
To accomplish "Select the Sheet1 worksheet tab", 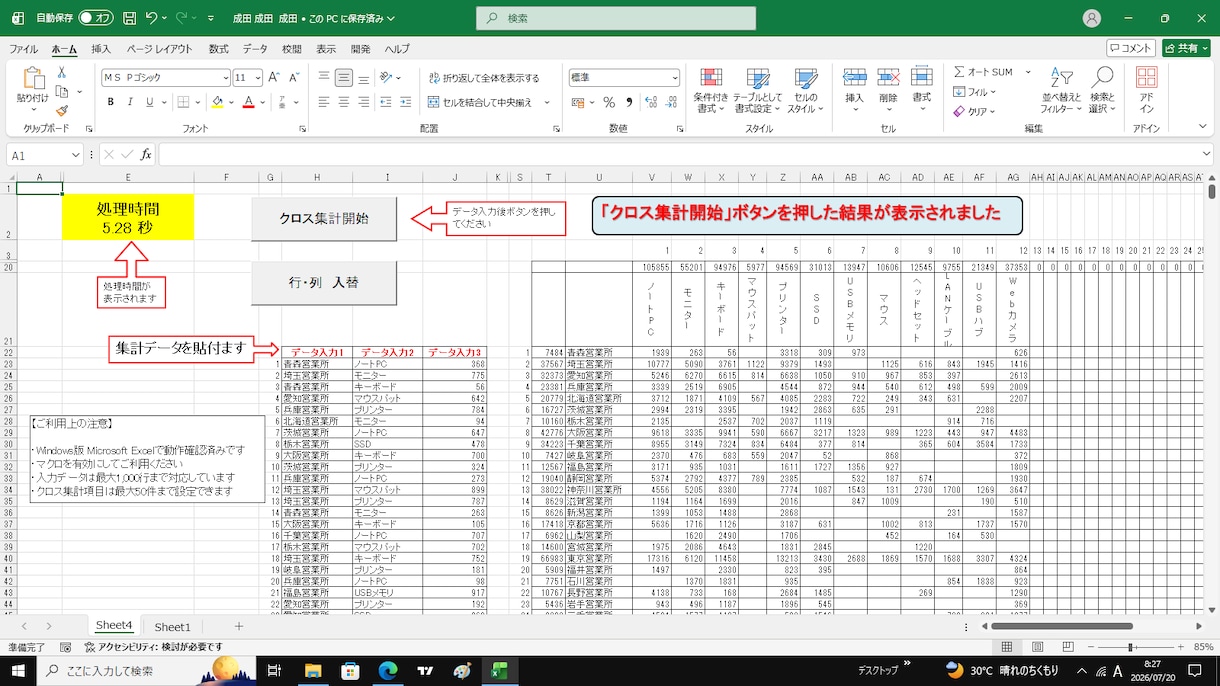I will click(x=172, y=627).
